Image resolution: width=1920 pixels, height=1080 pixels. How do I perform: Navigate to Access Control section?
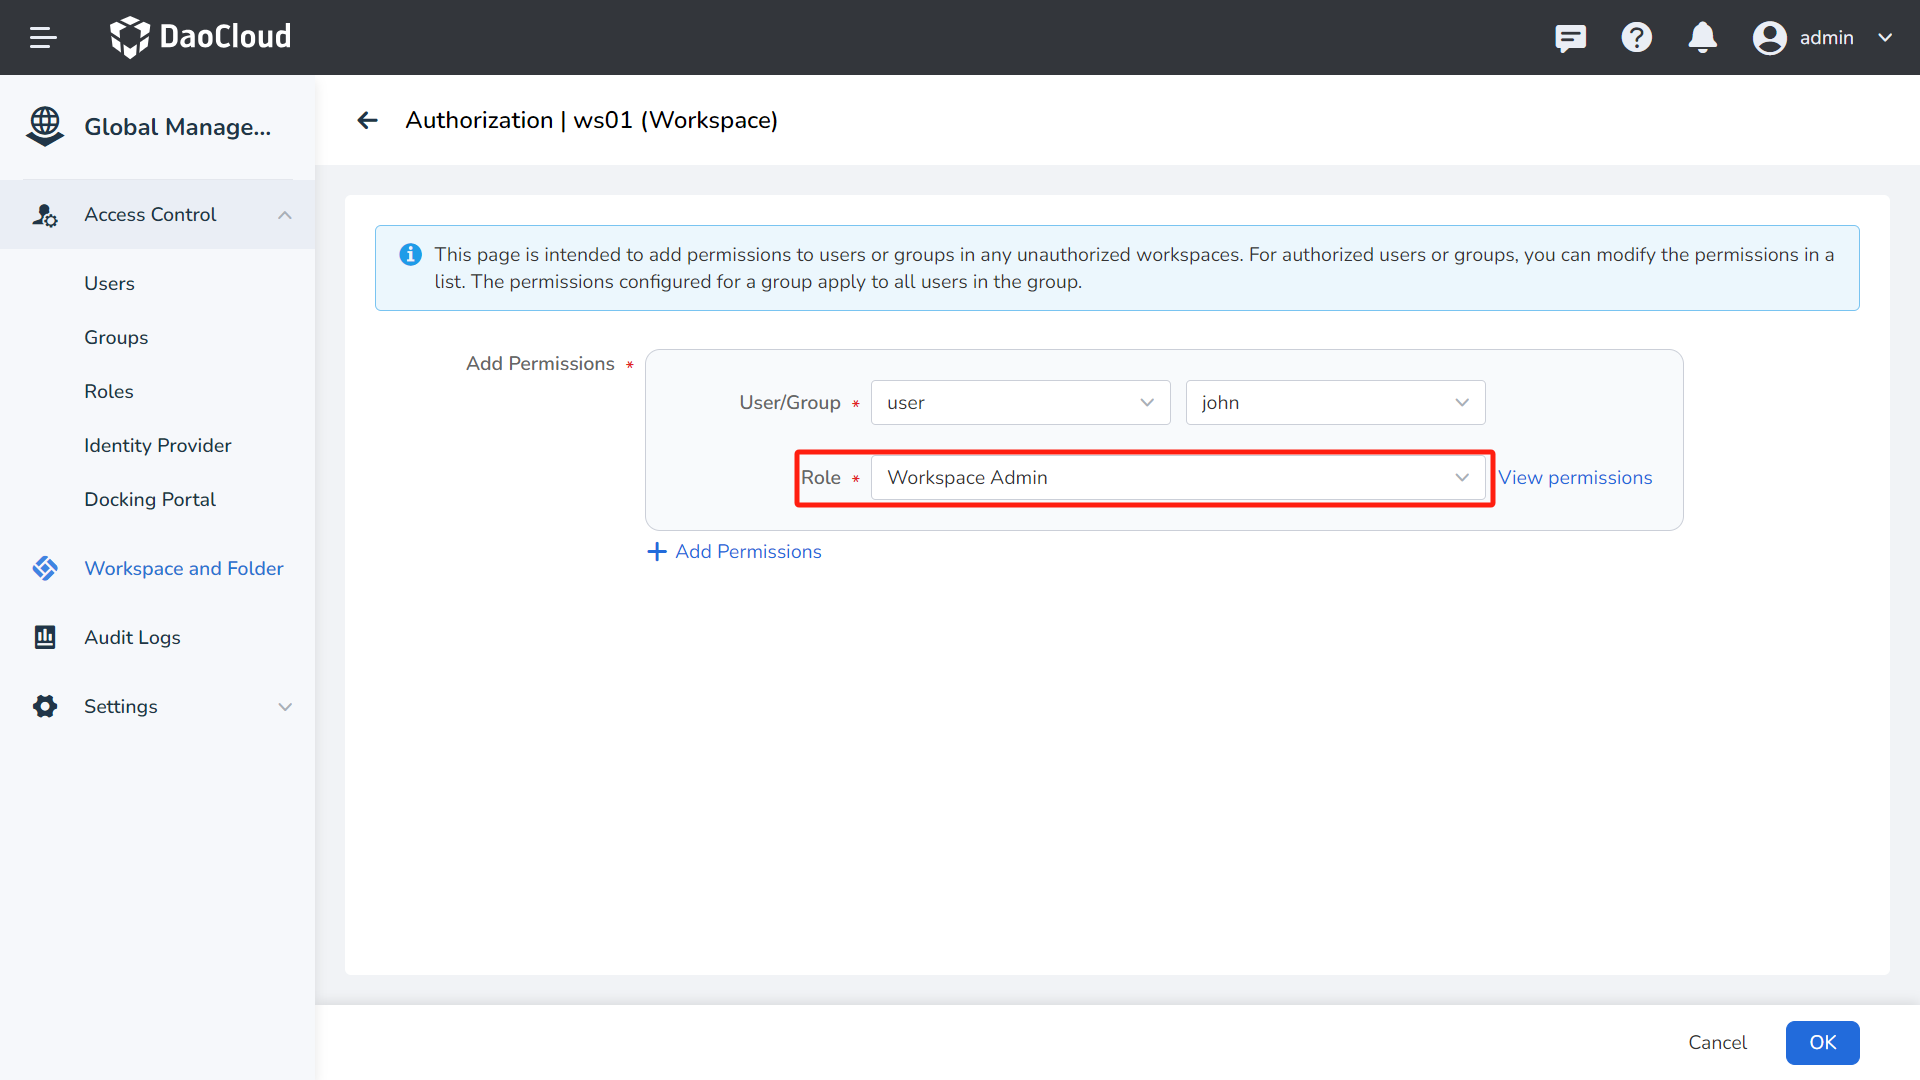click(148, 214)
